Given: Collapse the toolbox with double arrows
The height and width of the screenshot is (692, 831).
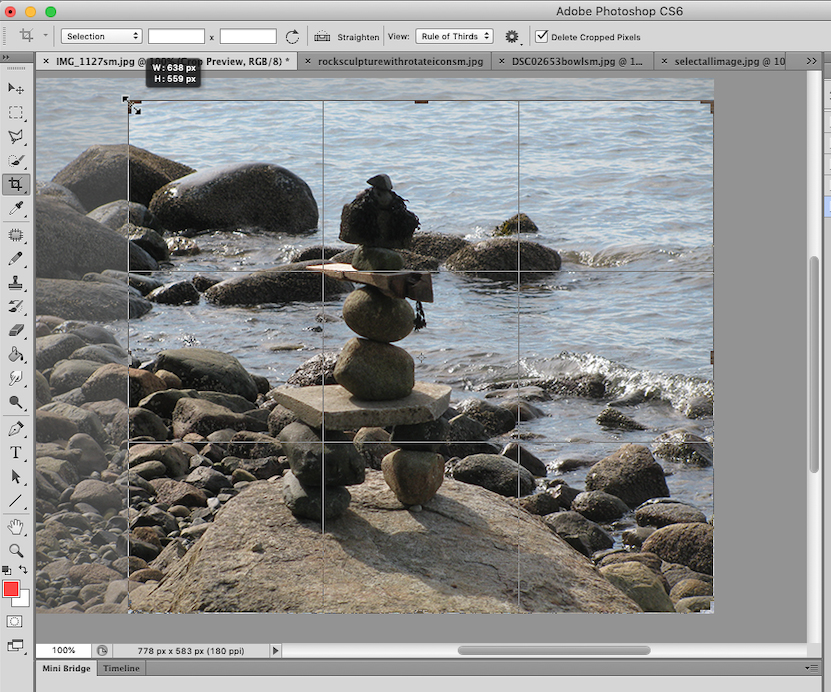Looking at the screenshot, I should click(6, 57).
